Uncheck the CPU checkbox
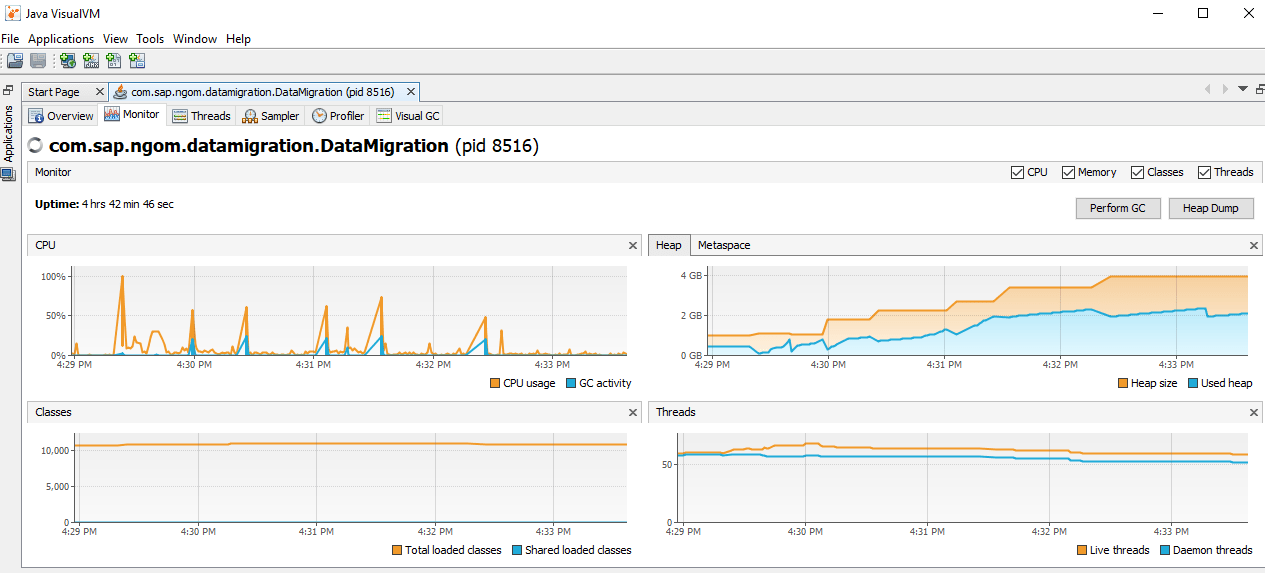The image size is (1265, 573). tap(1018, 172)
